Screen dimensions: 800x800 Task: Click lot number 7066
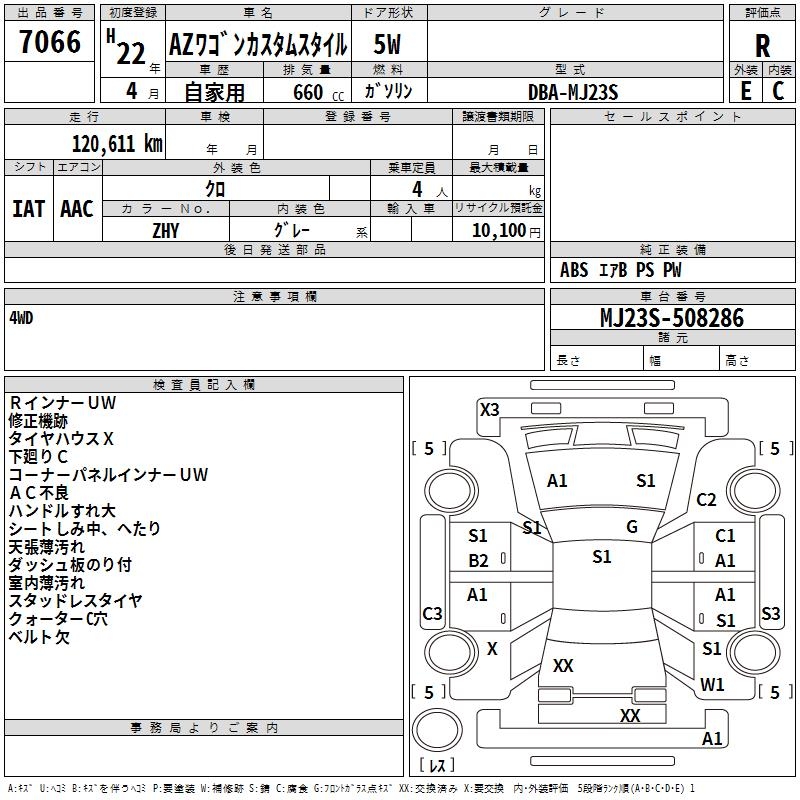(x=50, y=42)
